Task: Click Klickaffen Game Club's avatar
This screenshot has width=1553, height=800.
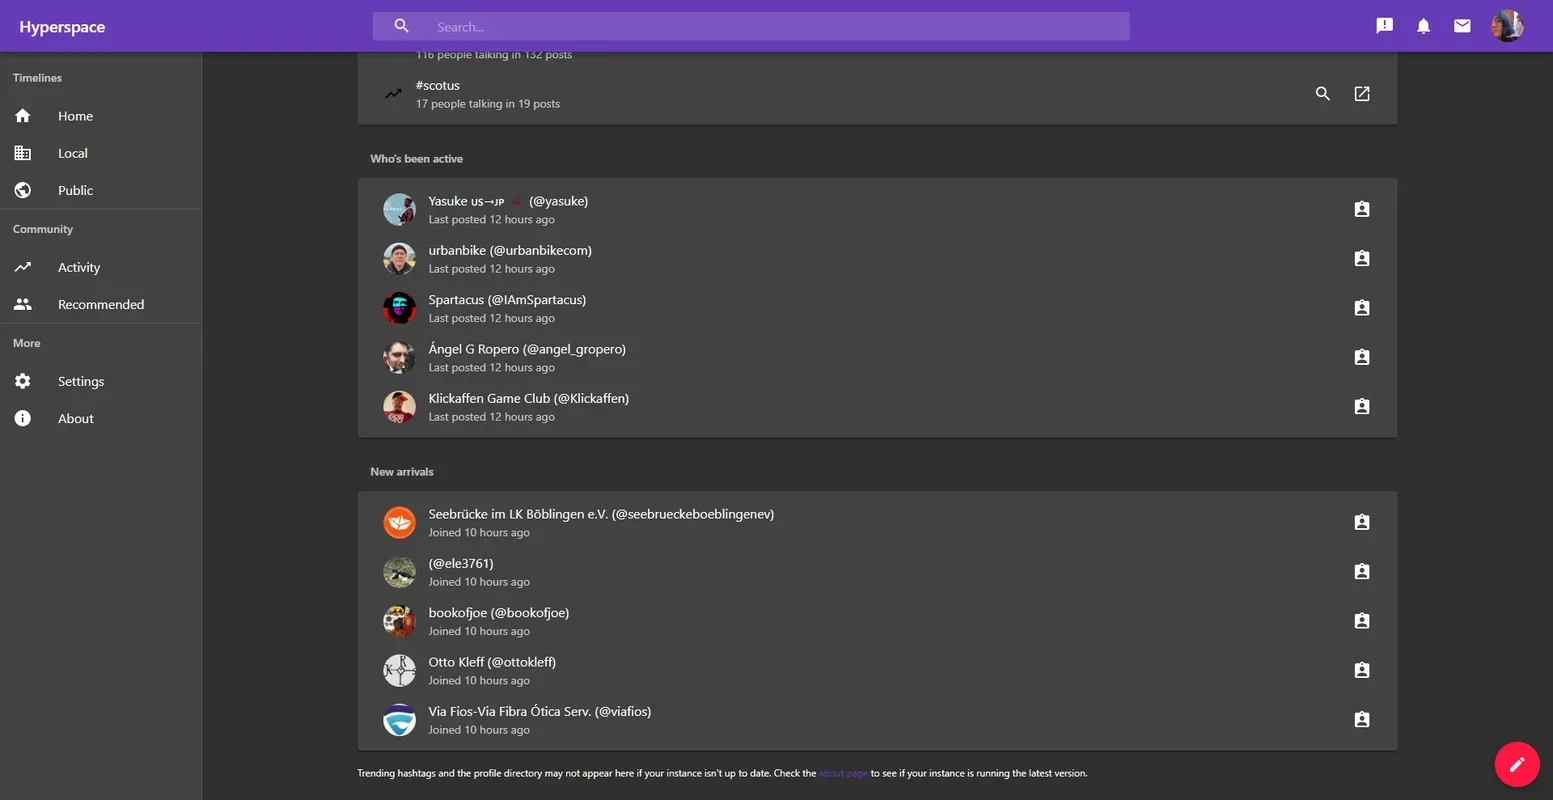Action: [399, 407]
